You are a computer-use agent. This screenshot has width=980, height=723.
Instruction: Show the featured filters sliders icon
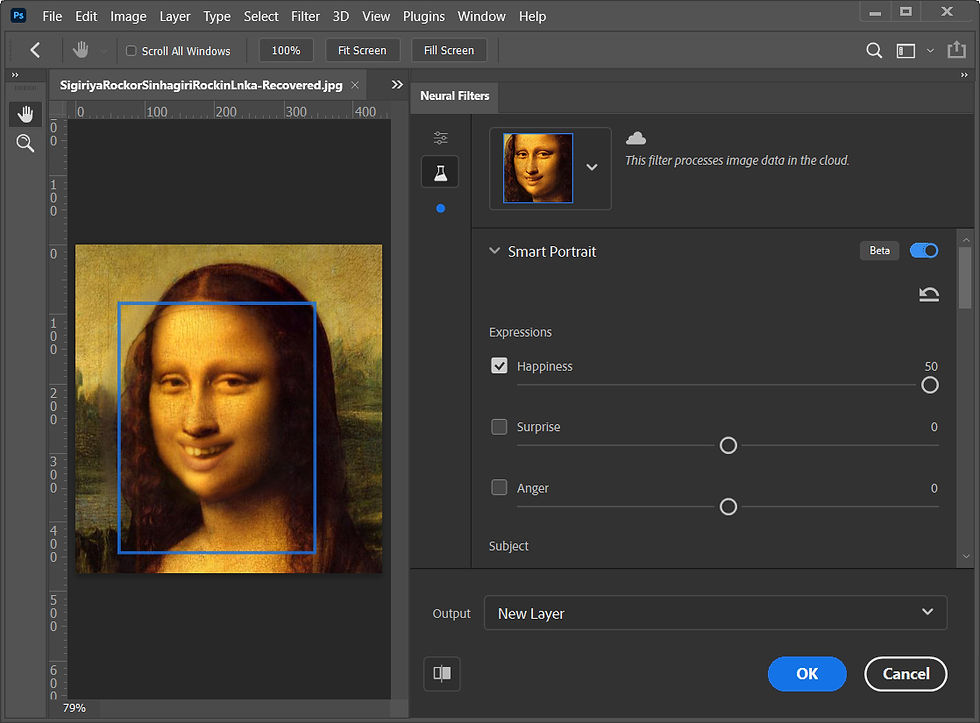441,137
